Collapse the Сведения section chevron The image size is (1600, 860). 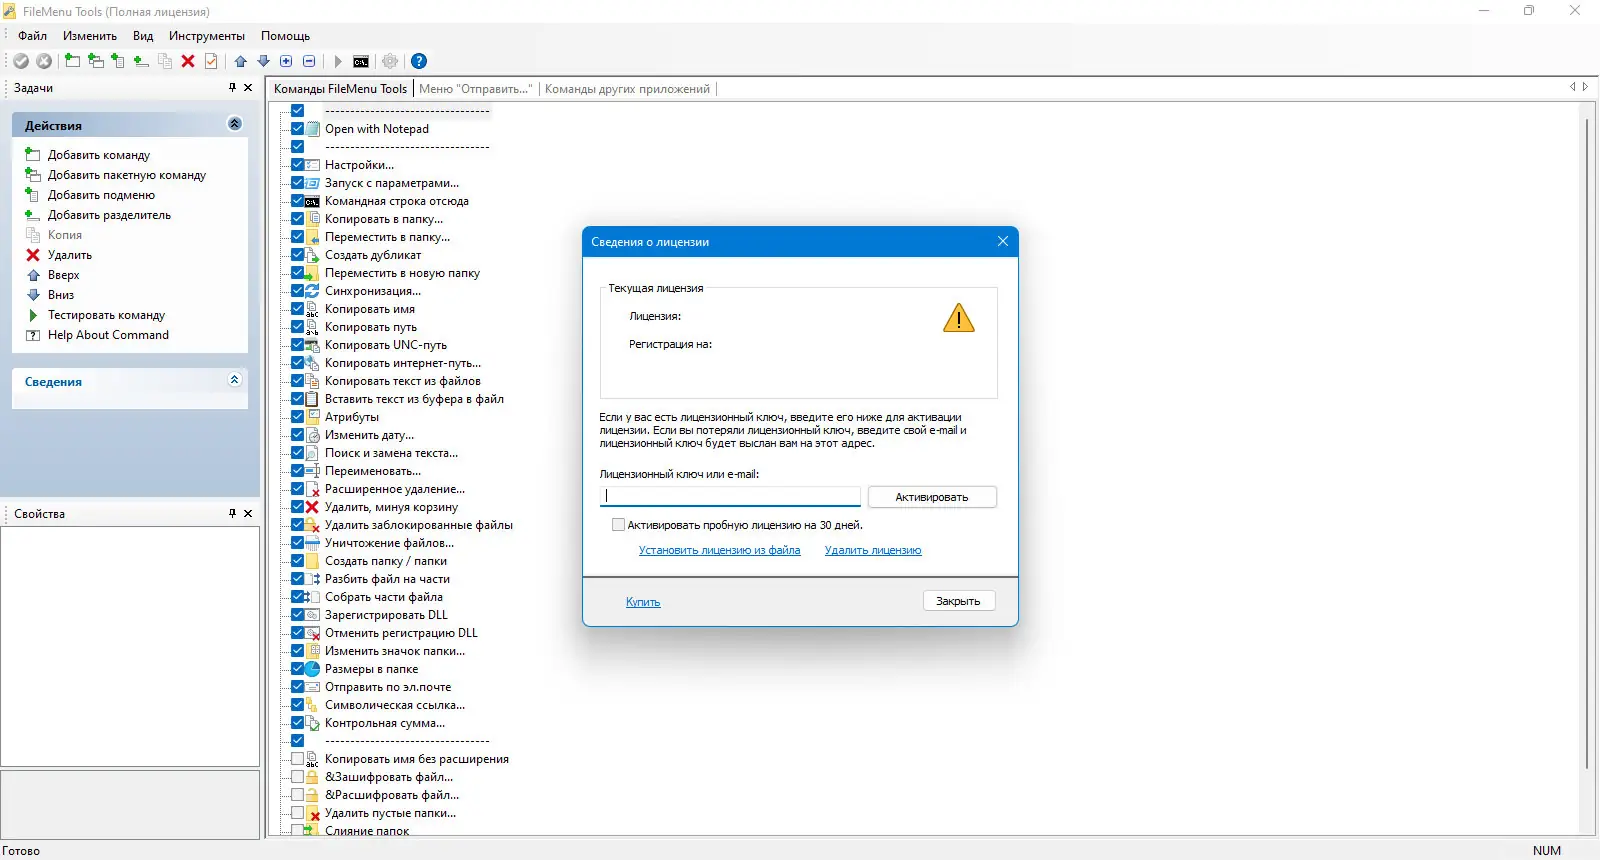pos(235,380)
